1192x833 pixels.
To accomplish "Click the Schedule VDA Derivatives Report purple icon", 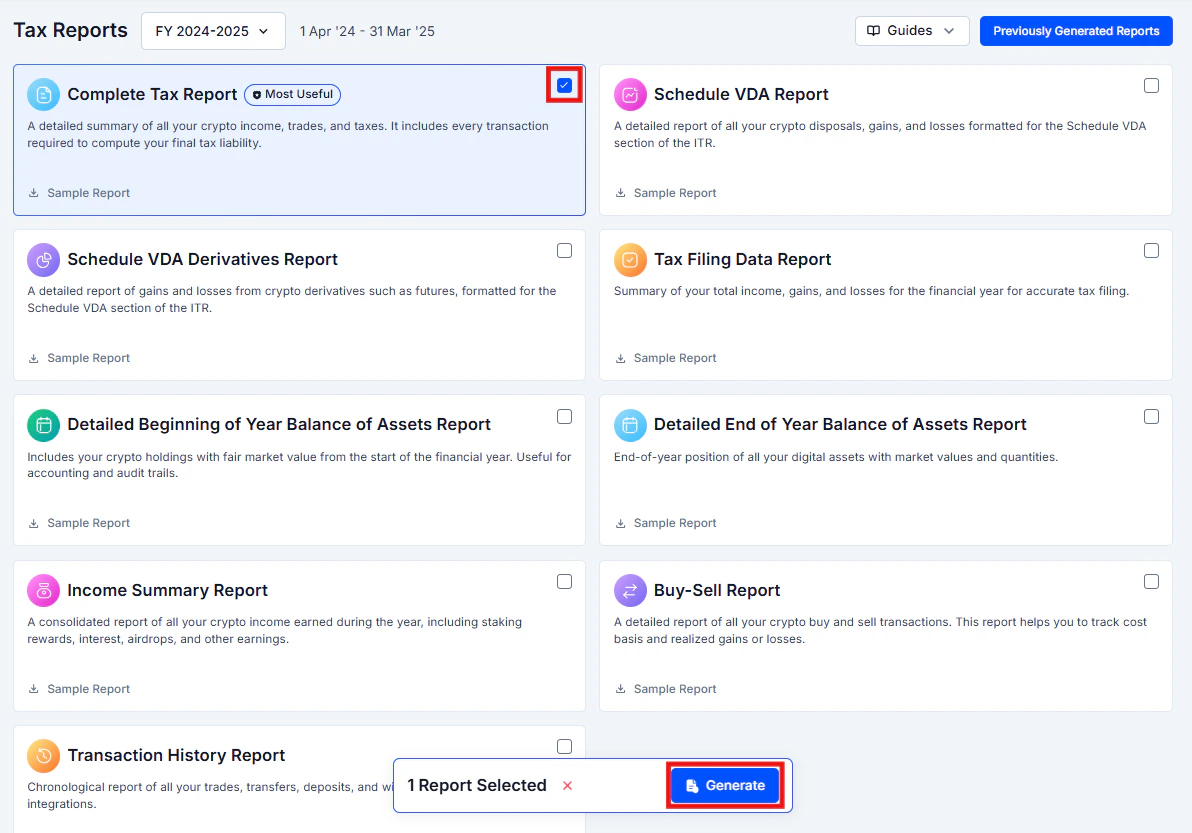I will [x=43, y=260].
